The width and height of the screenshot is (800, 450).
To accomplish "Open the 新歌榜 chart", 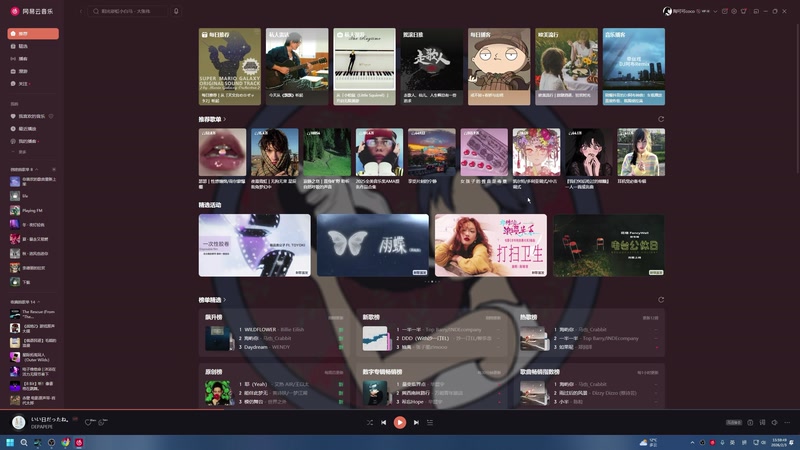I will click(x=371, y=317).
